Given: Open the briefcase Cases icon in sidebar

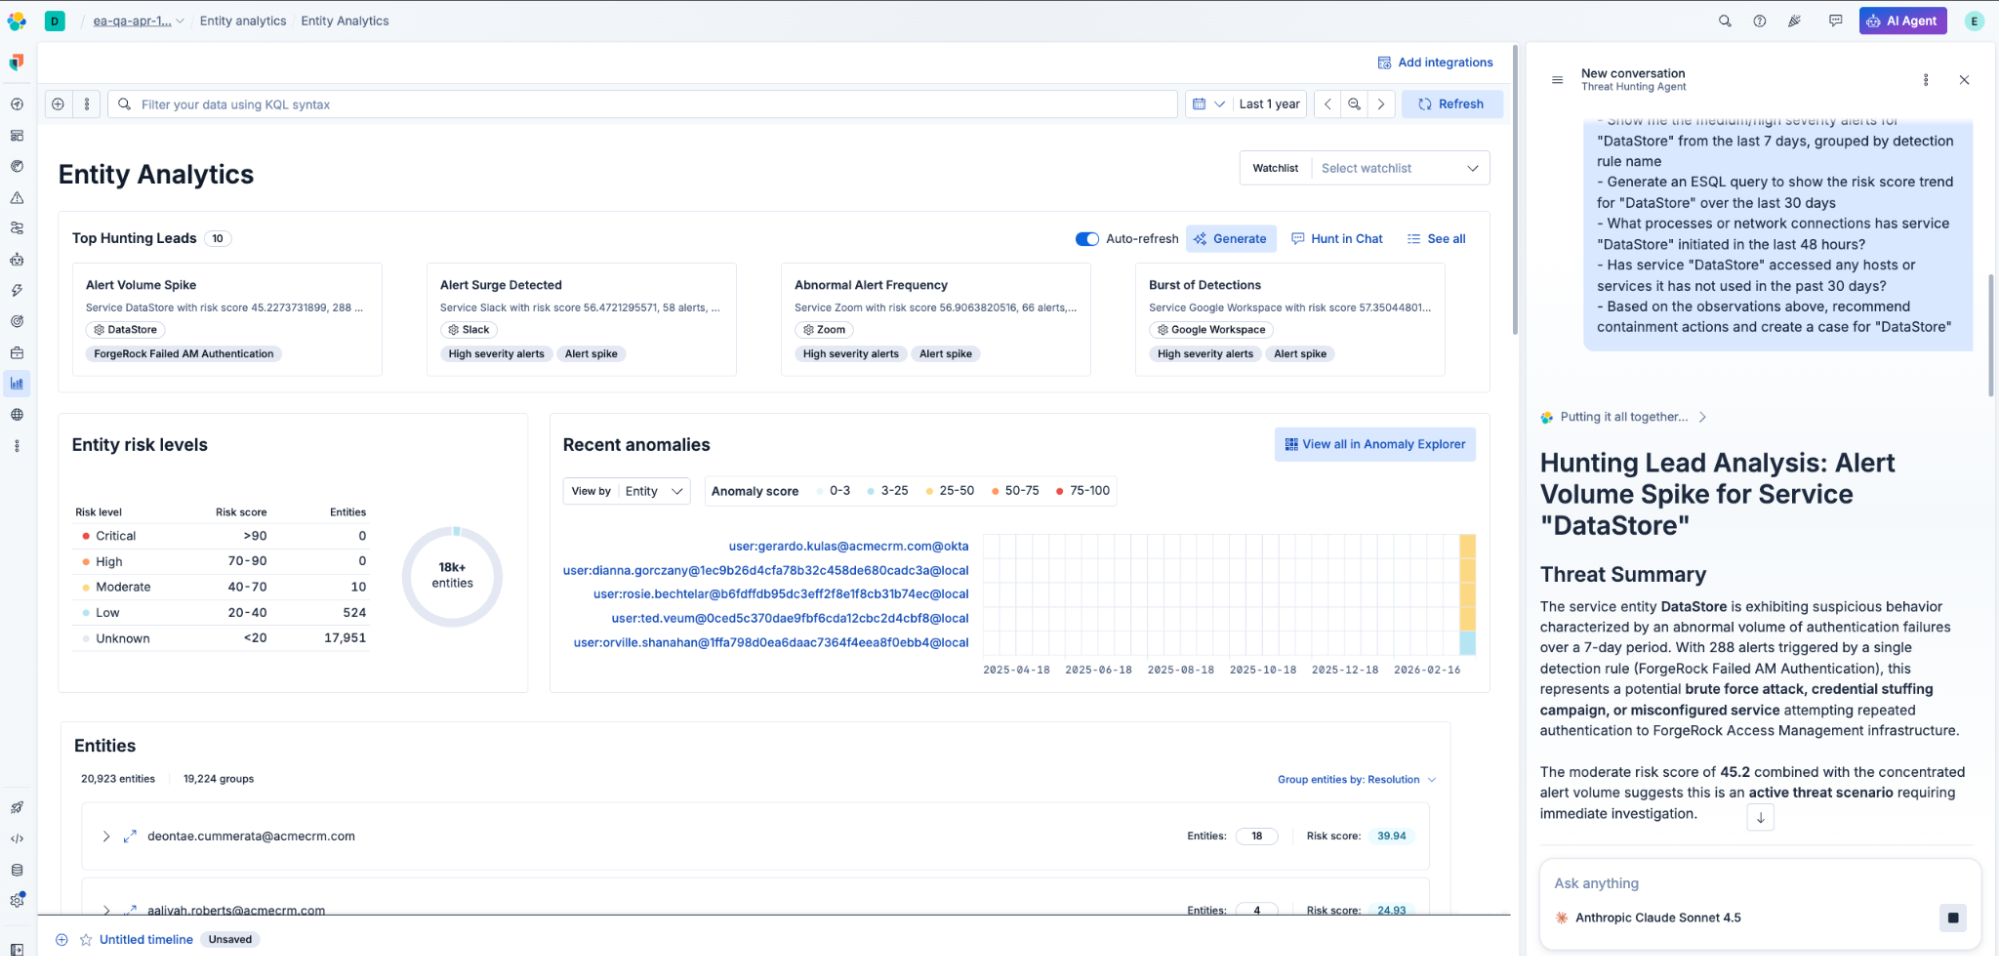Looking at the screenshot, I should [x=17, y=353].
